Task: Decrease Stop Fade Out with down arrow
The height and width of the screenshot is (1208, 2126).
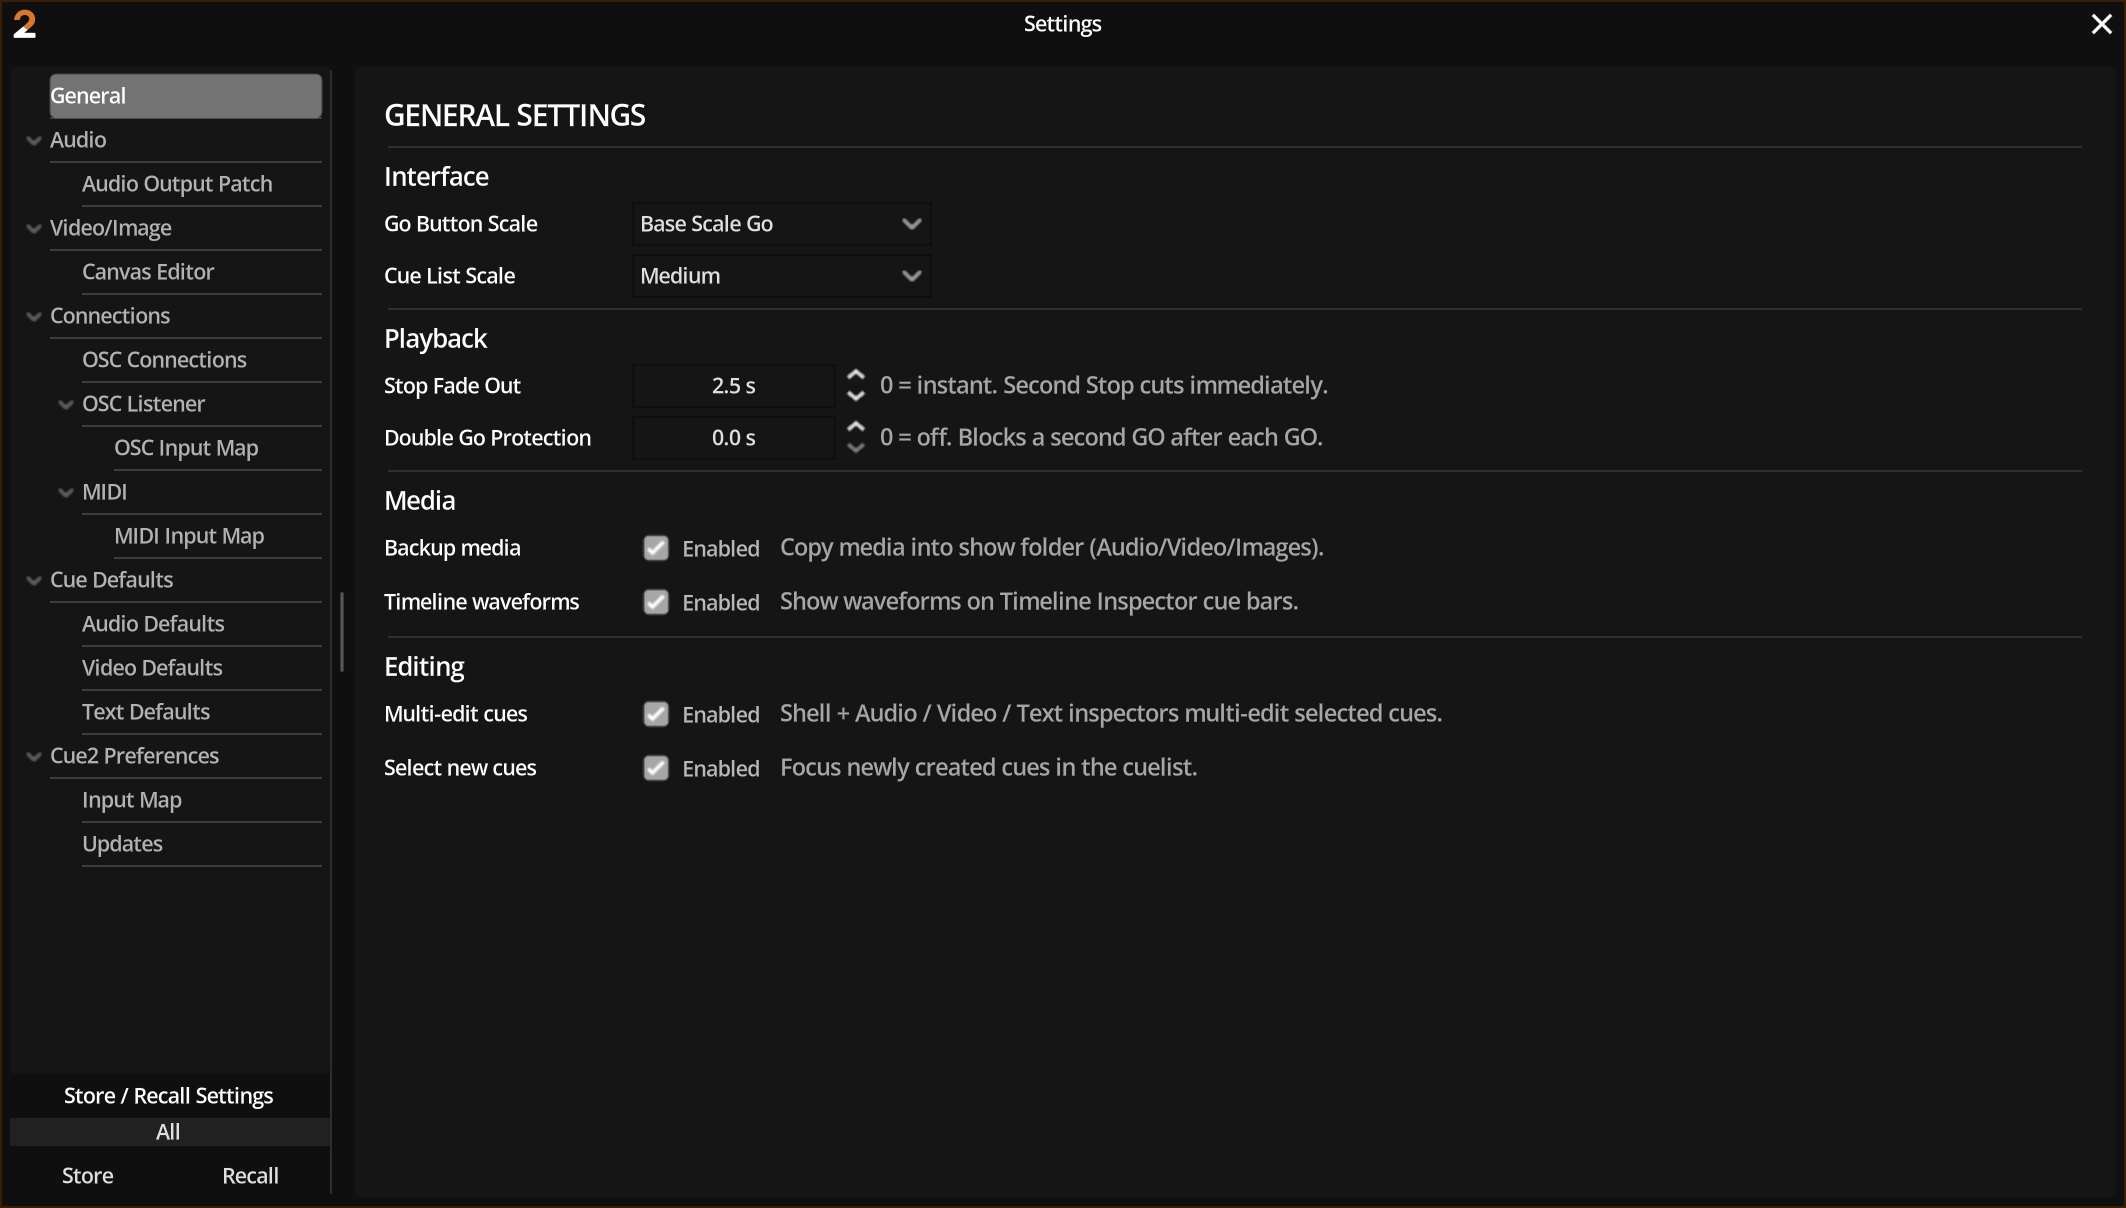Action: [856, 396]
